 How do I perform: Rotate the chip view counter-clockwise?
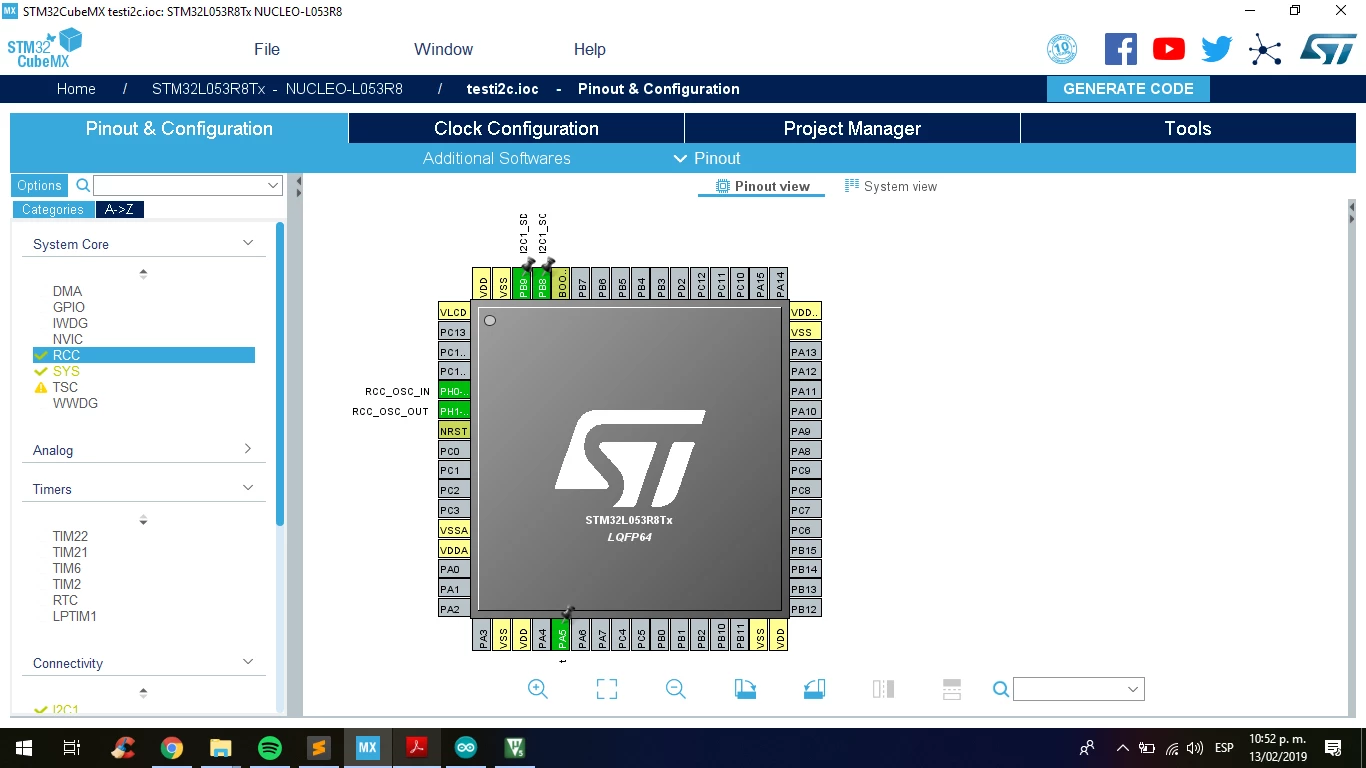pyautogui.click(x=814, y=688)
